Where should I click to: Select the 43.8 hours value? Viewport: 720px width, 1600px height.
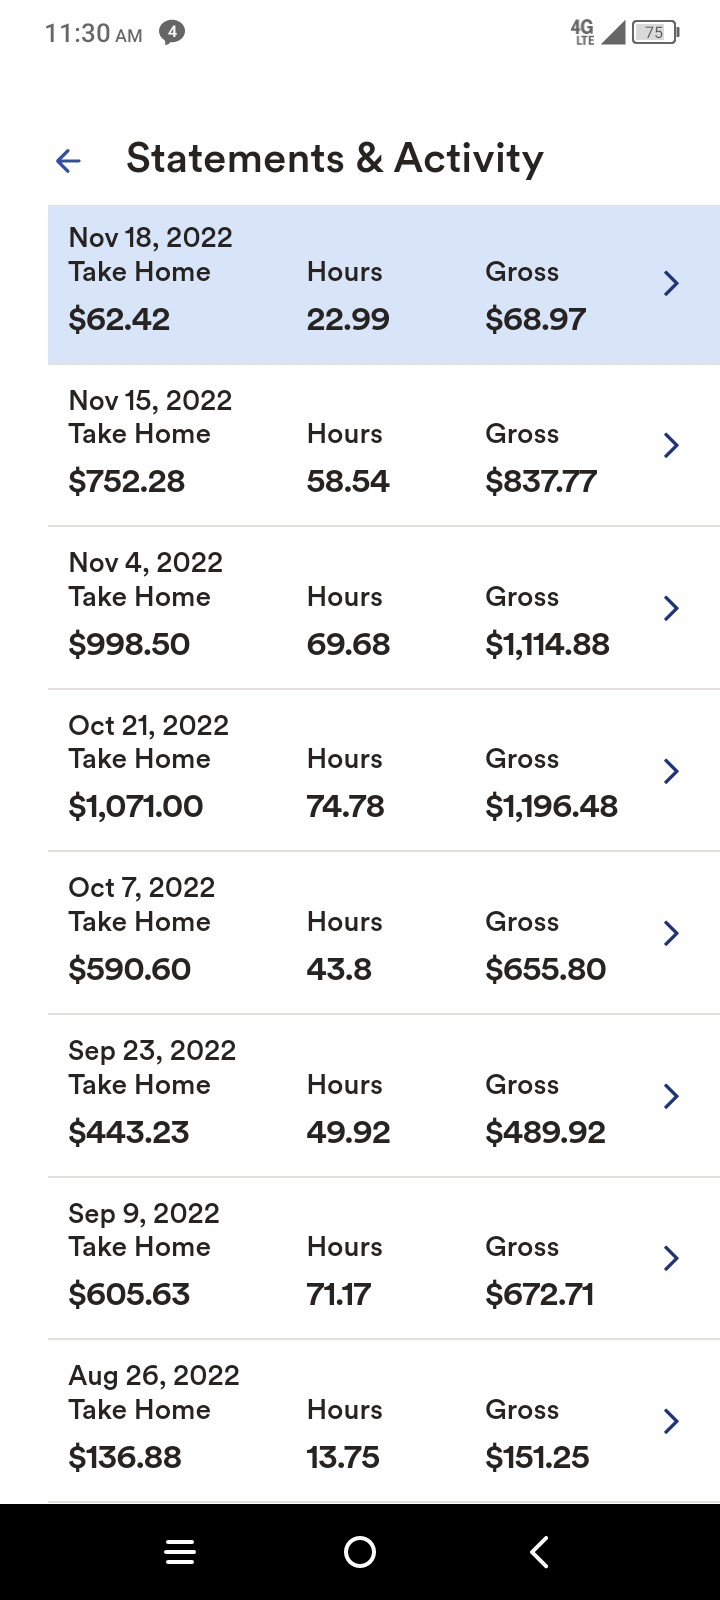339,970
